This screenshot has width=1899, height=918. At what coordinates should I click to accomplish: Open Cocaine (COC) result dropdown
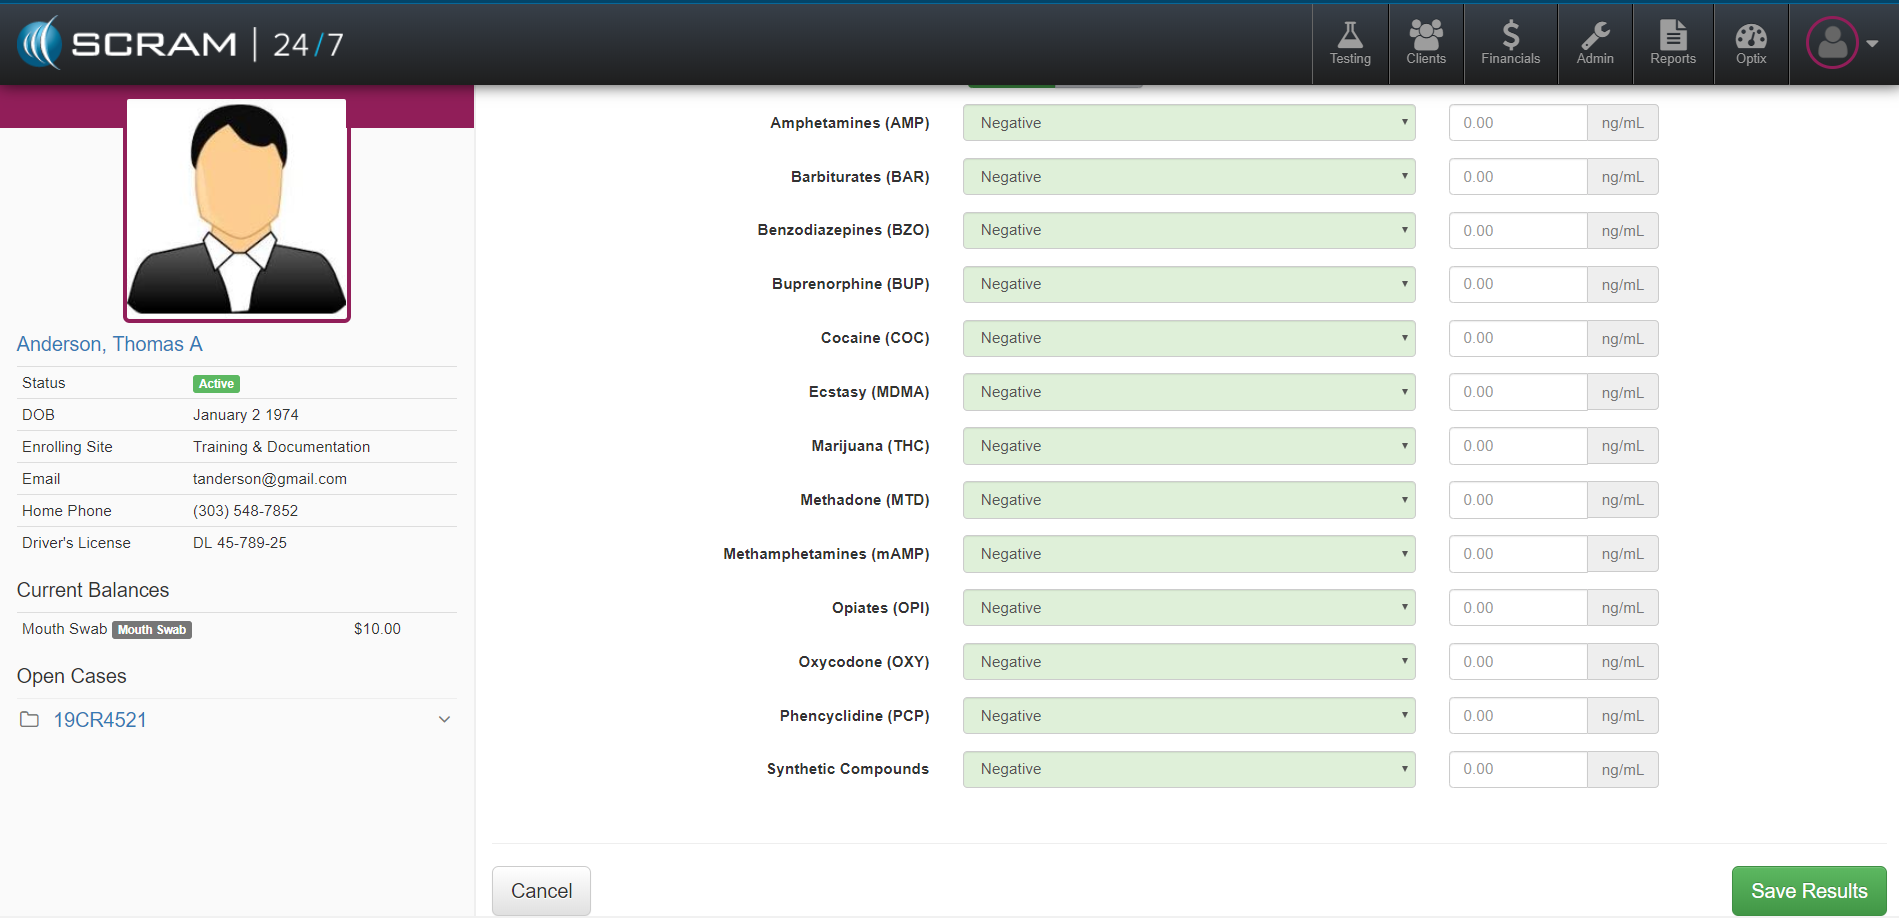pyautogui.click(x=1188, y=338)
